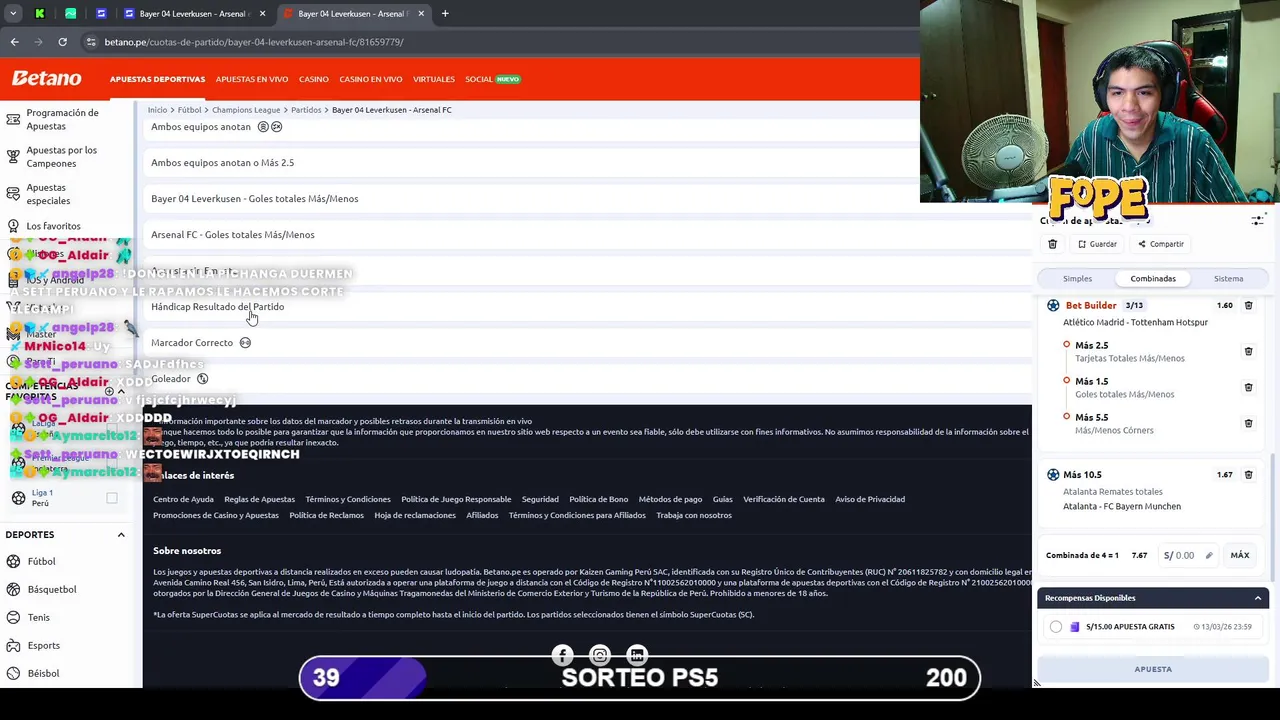Image resolution: width=1280 pixels, height=720 pixels.
Task: Click the Tenis icon under Deportes
Action: tap(14, 617)
